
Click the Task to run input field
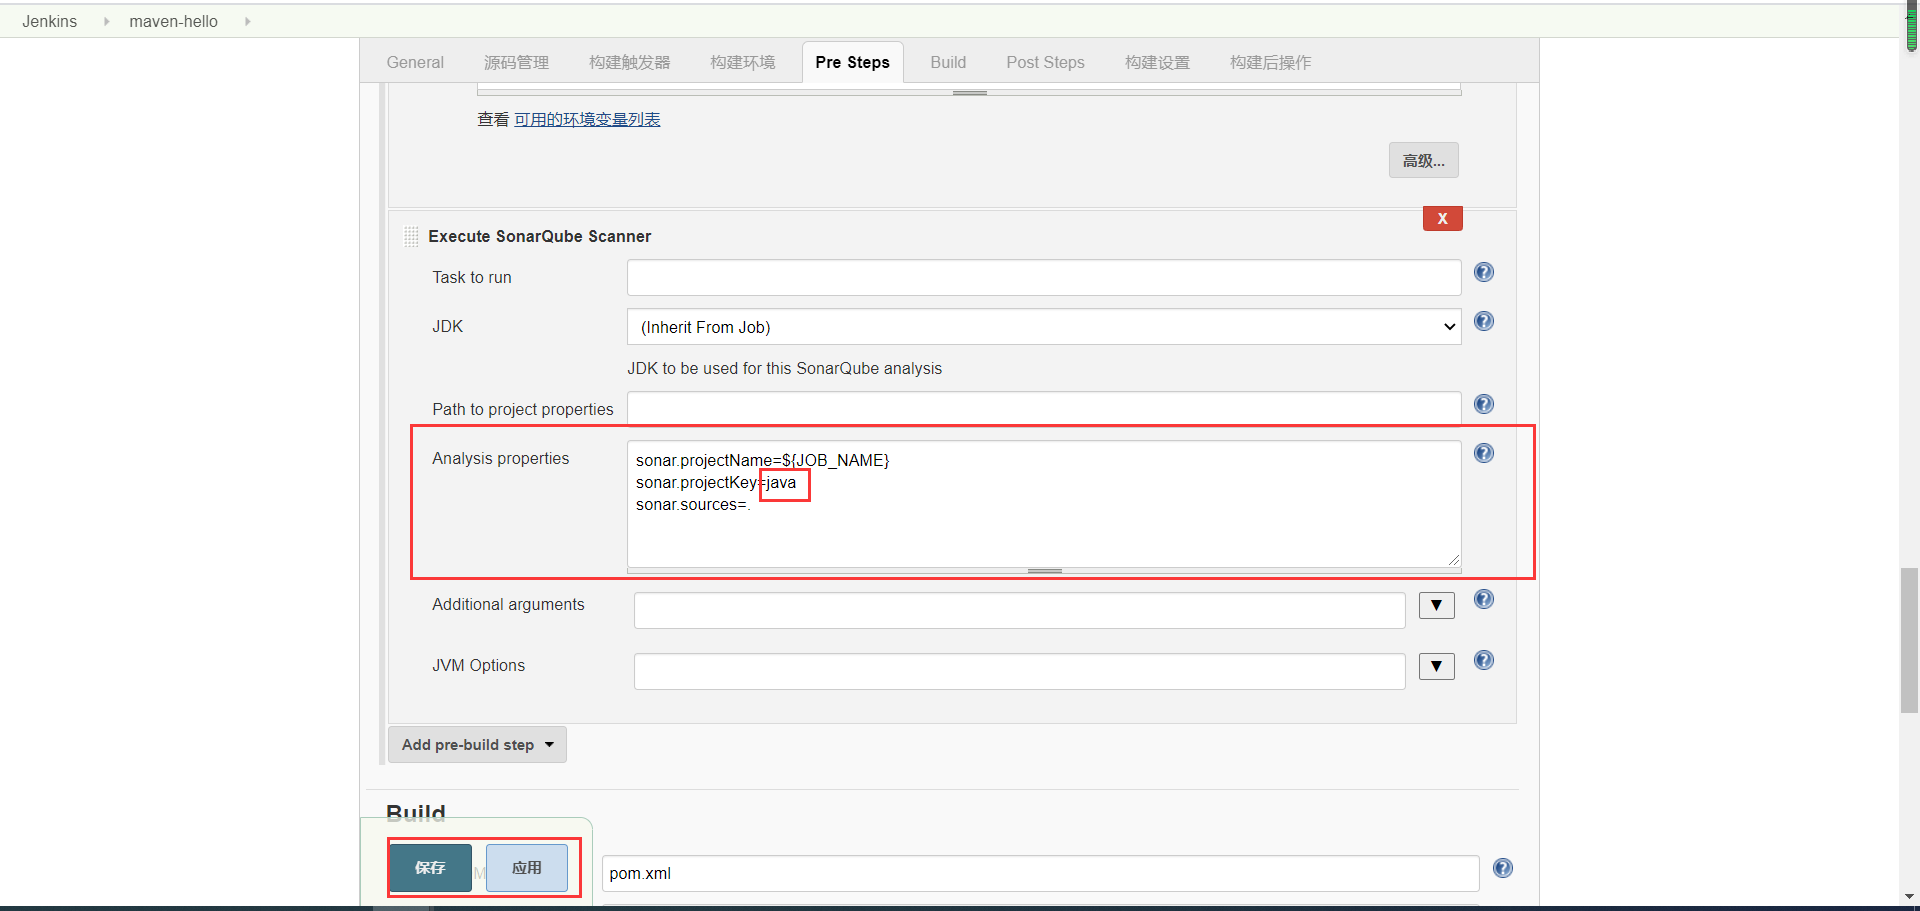tap(1044, 277)
